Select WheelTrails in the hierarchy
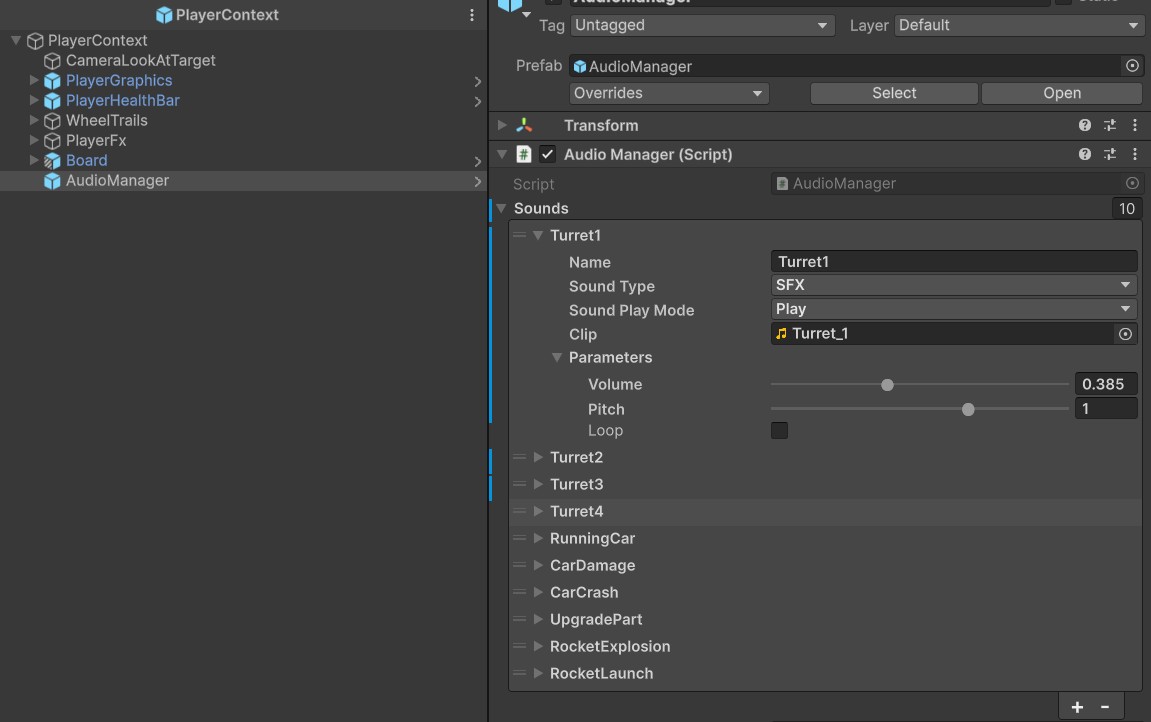Viewport: 1151px width, 722px height. click(x=106, y=121)
